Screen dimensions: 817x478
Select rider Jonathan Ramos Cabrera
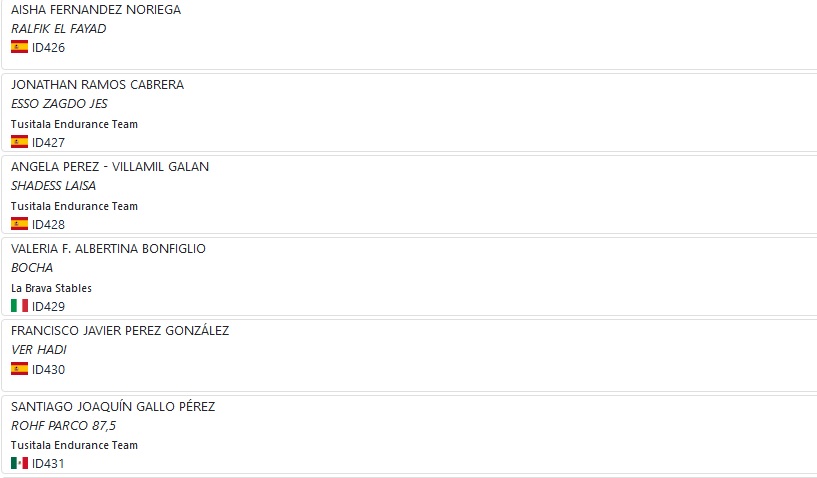(97, 84)
